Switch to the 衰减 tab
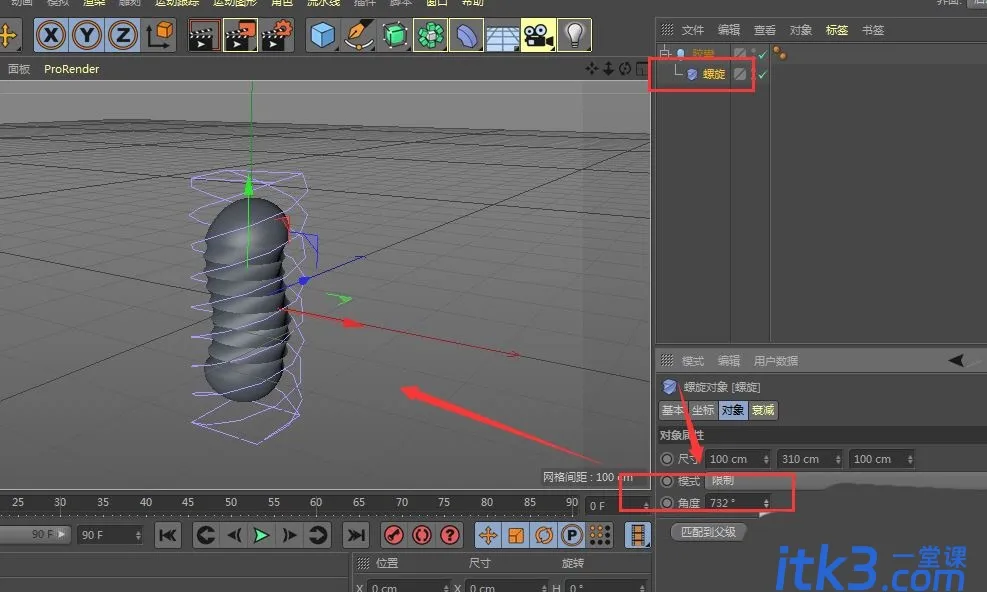Viewport: 987px width, 592px height. tap(763, 410)
